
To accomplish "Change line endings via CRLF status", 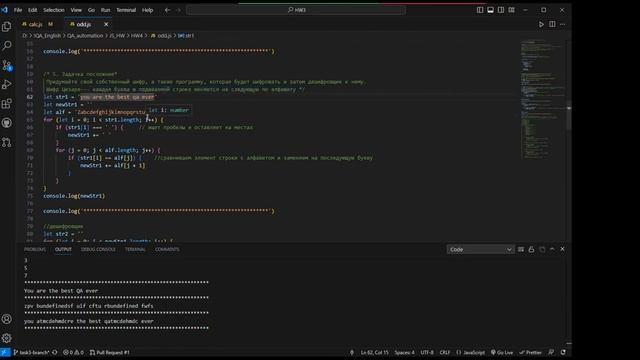I will tap(445, 352).
